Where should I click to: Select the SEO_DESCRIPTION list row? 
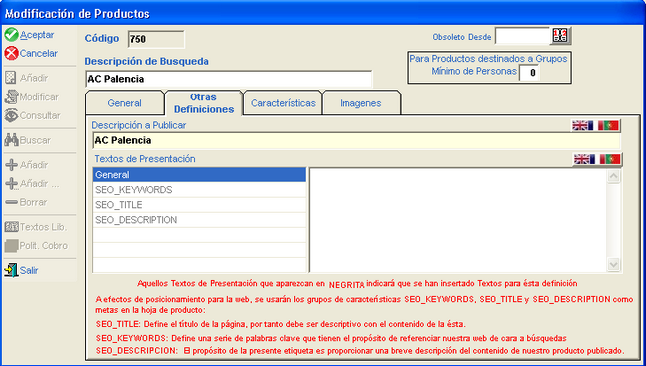click(199, 220)
